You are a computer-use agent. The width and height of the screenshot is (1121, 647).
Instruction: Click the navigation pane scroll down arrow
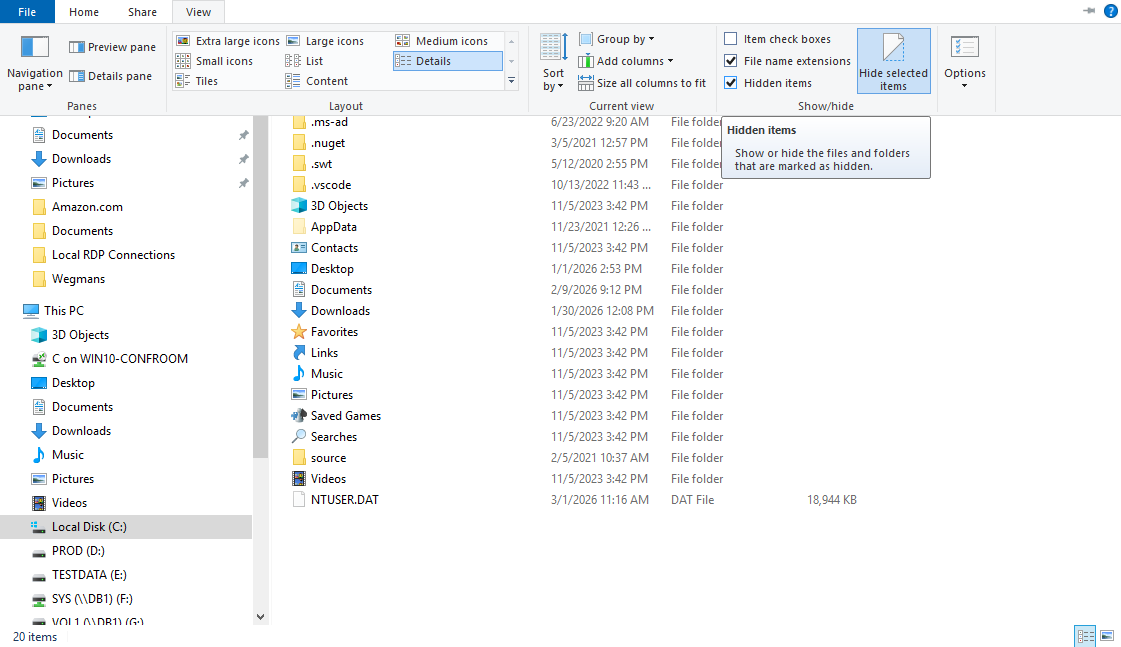coord(261,618)
